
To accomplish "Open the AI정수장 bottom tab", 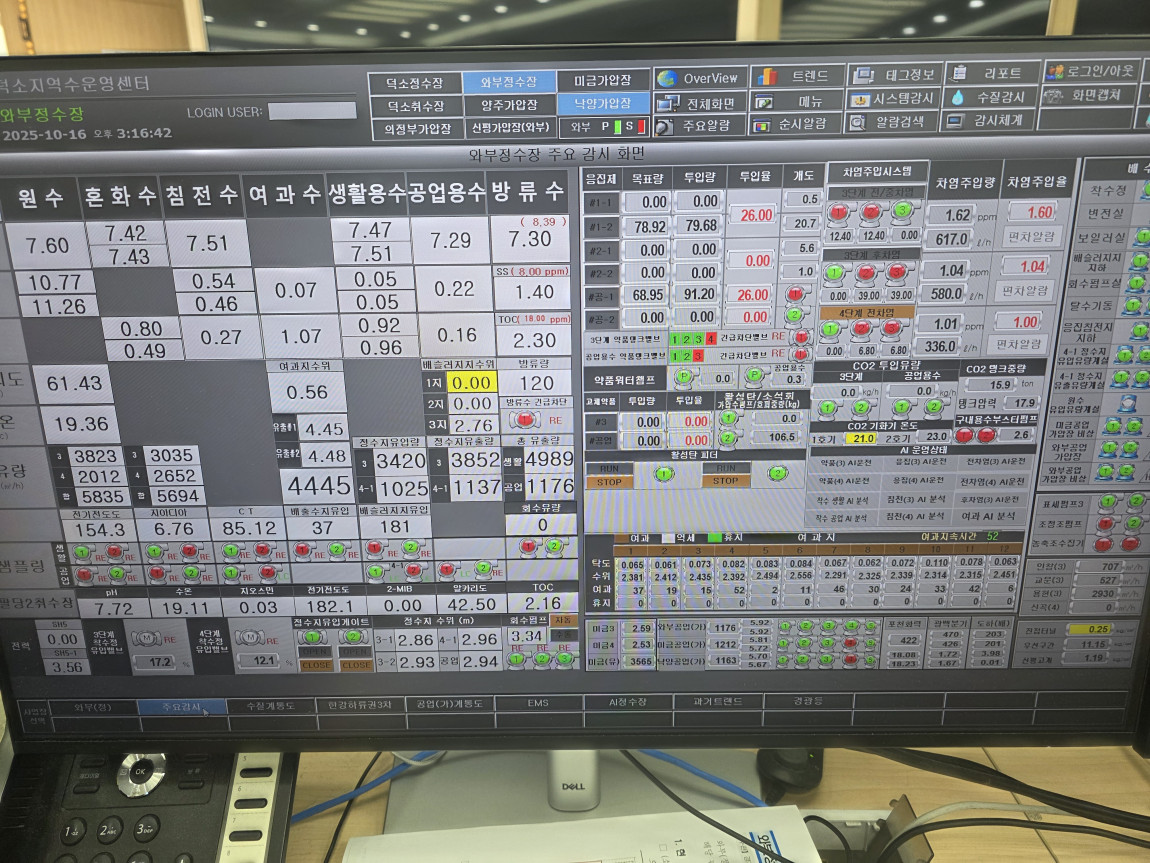I will click(x=628, y=702).
